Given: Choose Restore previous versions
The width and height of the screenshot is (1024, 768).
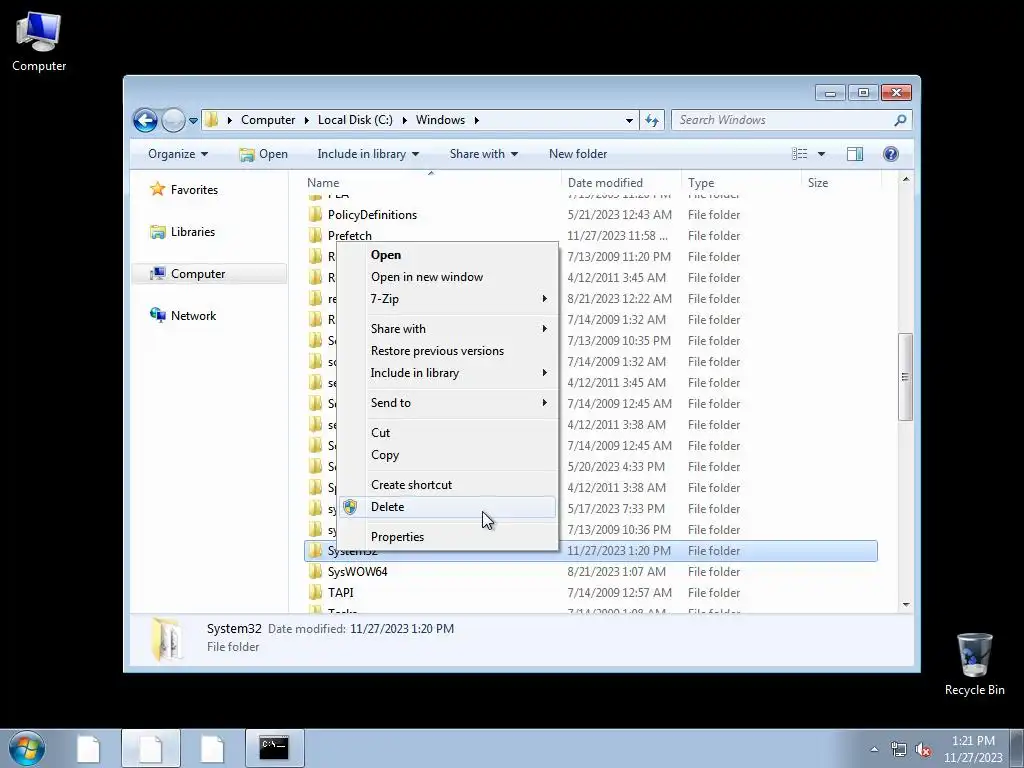Looking at the screenshot, I should (447, 351).
